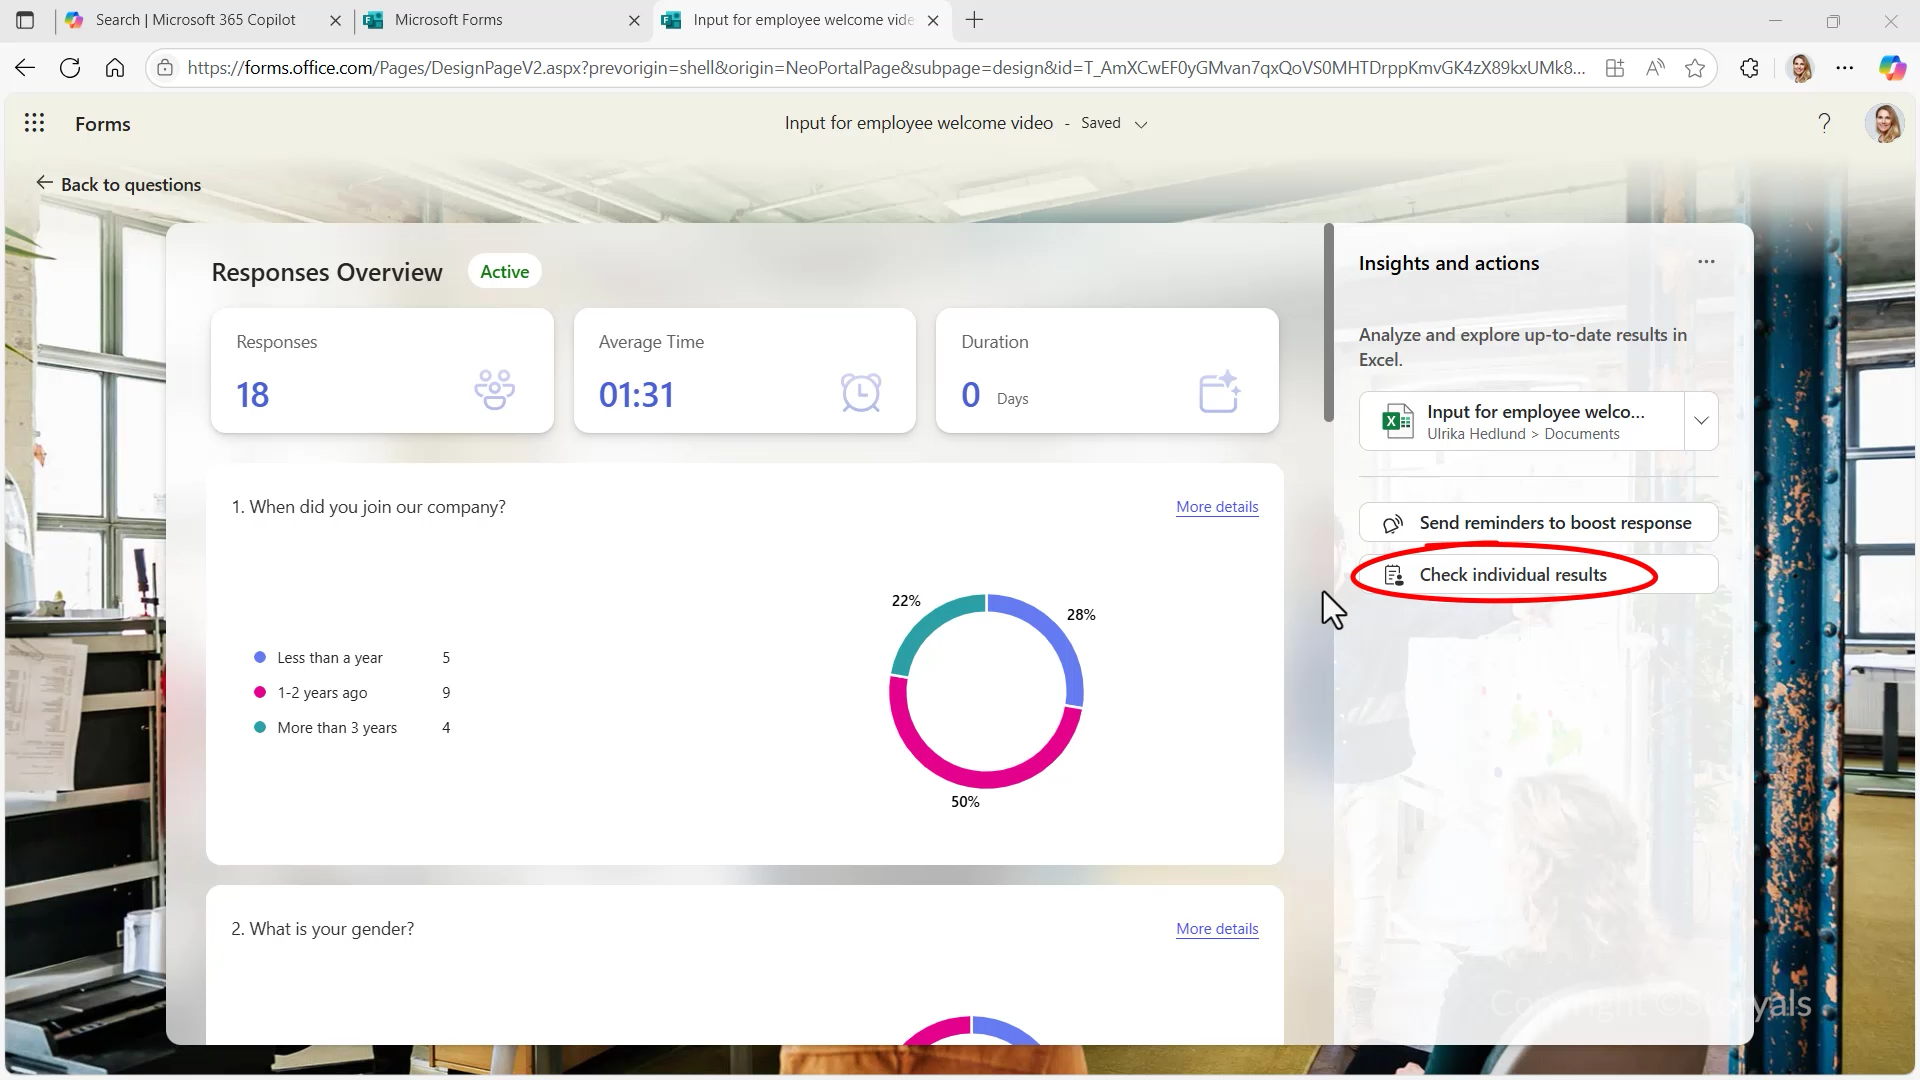
Task: Open Input for employee welco... Excel file
Action: click(x=1521, y=421)
